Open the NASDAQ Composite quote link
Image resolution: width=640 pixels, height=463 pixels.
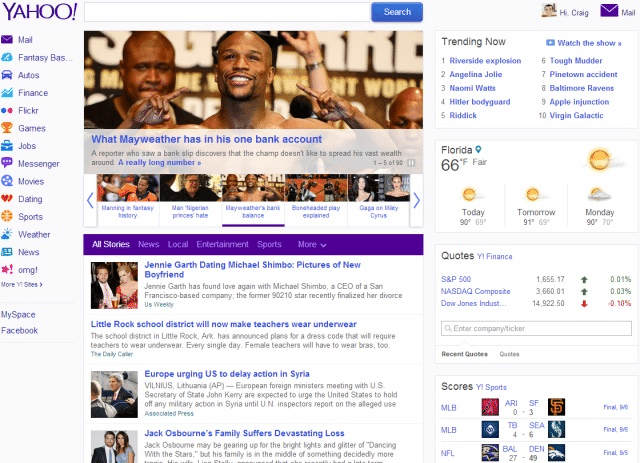coord(476,291)
